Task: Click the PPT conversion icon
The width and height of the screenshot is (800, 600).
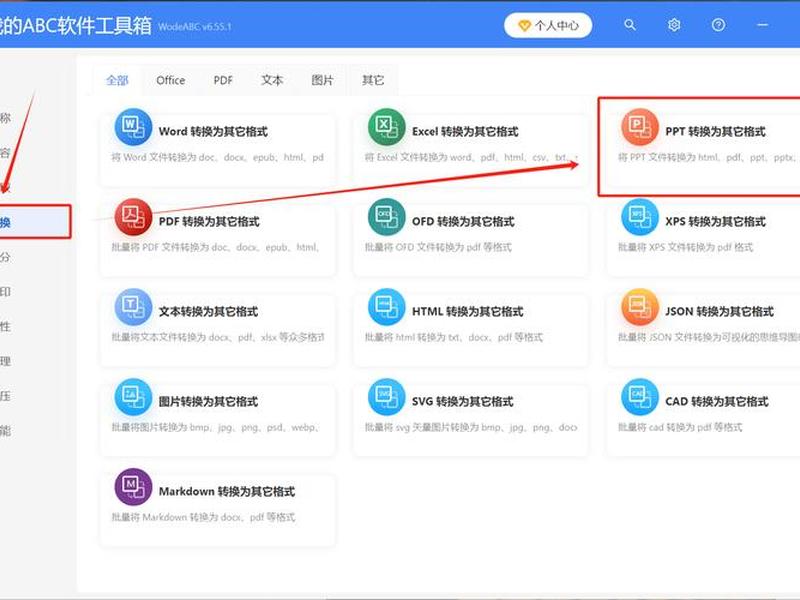Action: [x=640, y=127]
